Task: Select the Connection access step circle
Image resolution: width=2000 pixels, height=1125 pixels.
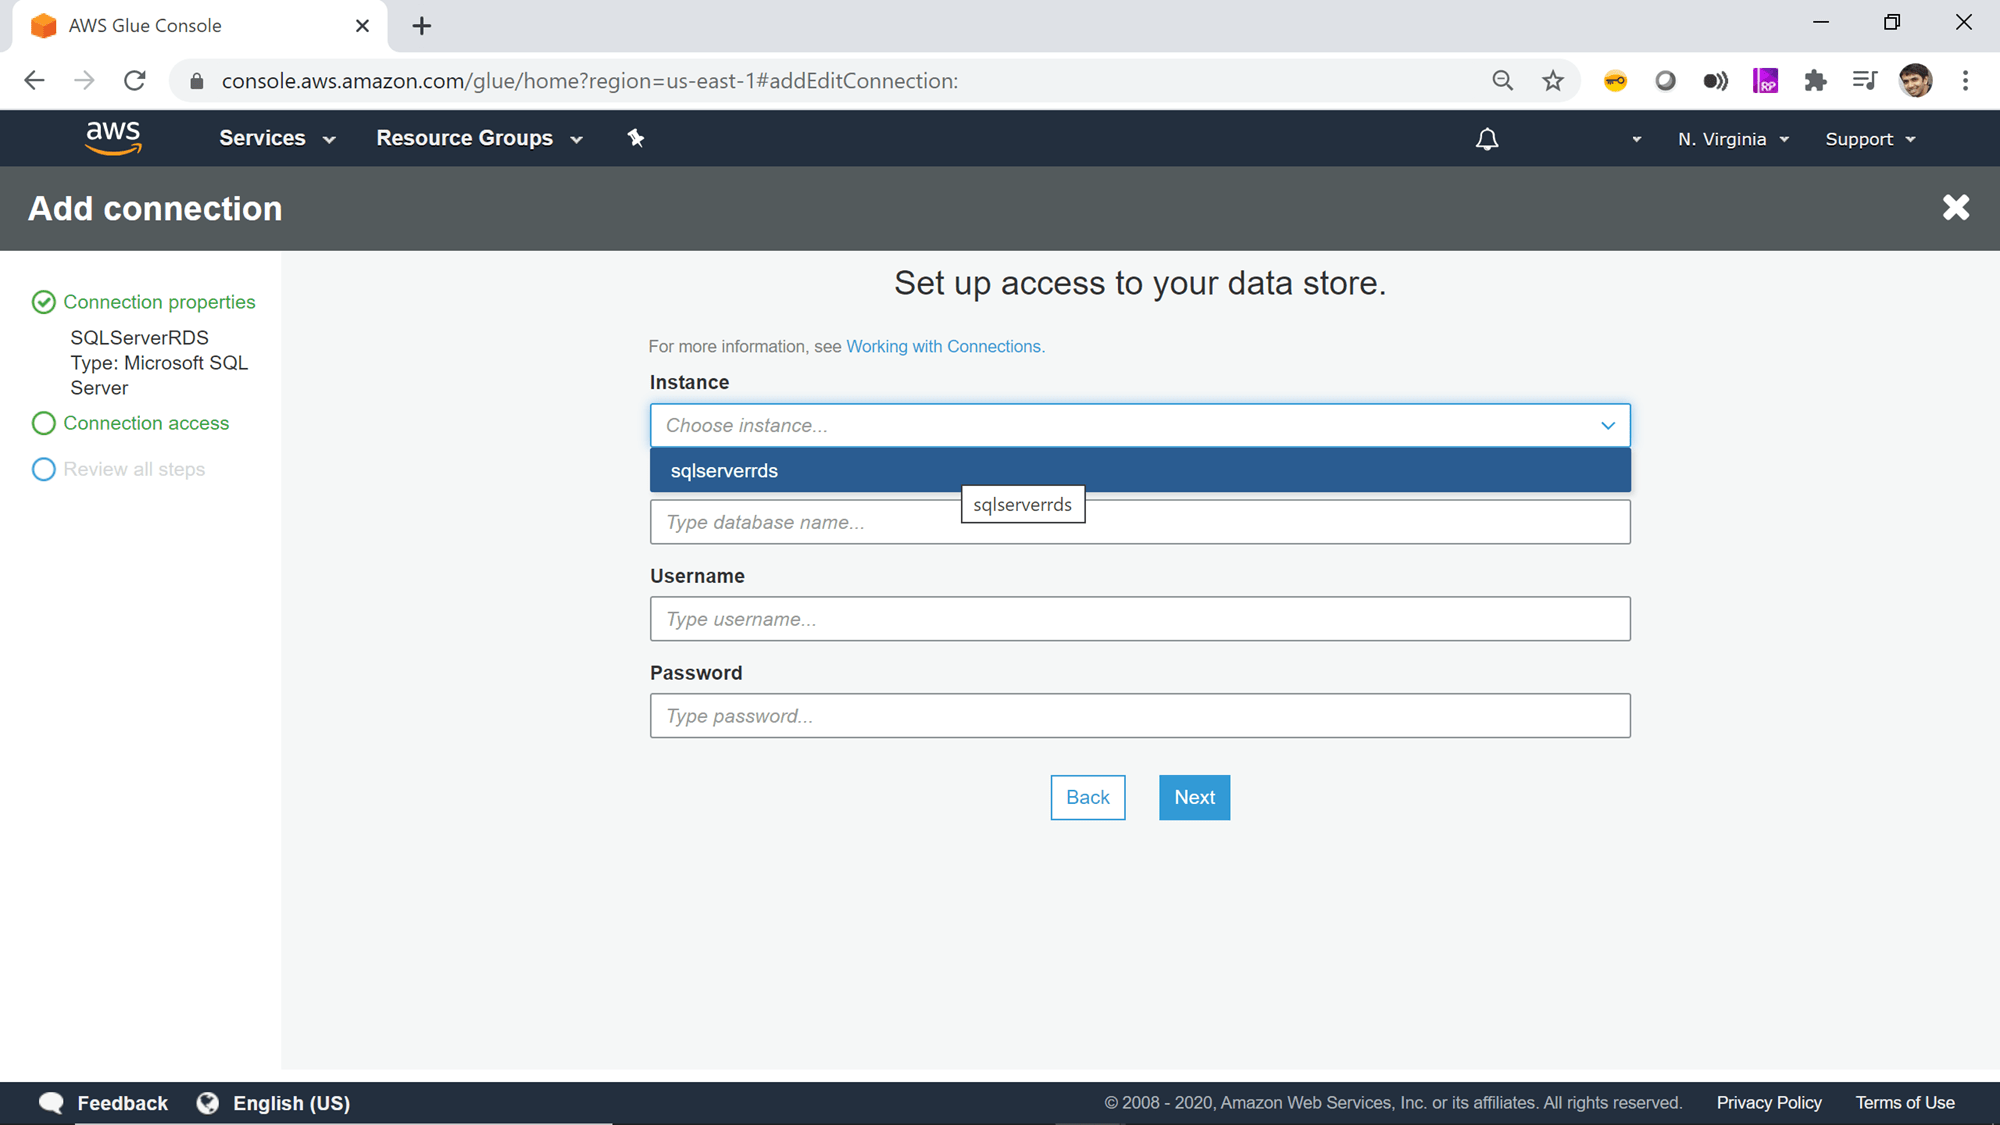Action: click(x=44, y=423)
